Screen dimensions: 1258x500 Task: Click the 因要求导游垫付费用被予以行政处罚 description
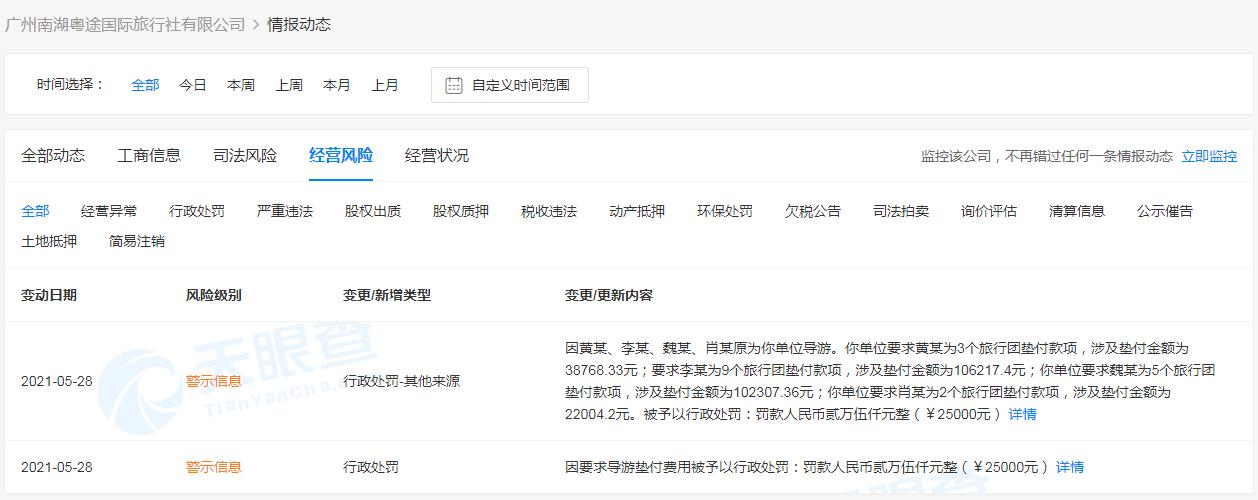click(x=808, y=467)
